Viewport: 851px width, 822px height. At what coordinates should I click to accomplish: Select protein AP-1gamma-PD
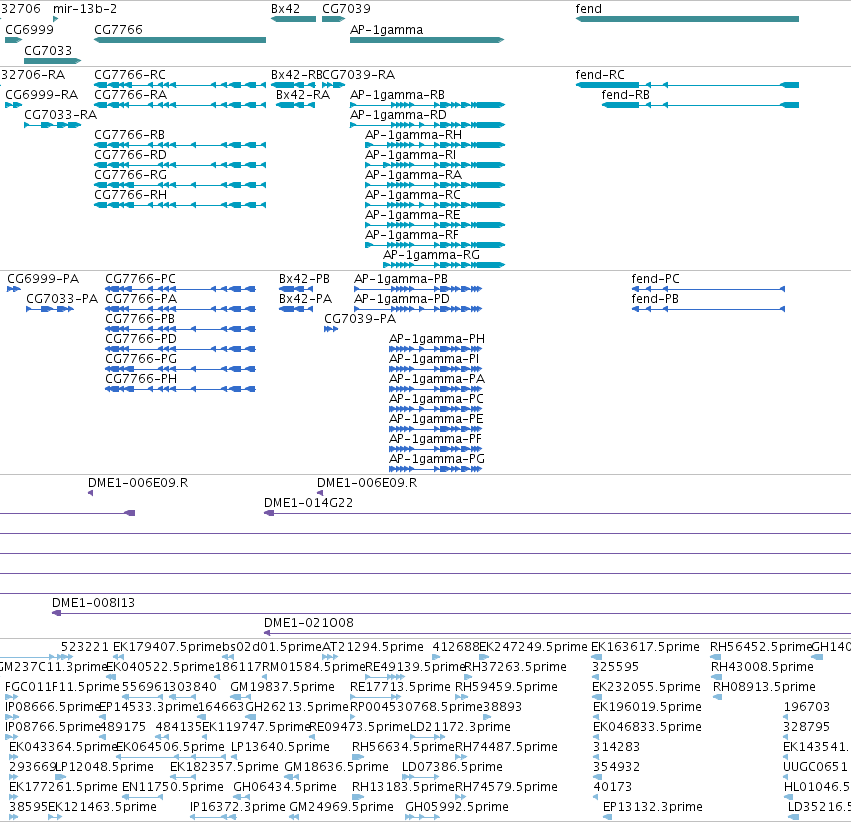click(402, 299)
